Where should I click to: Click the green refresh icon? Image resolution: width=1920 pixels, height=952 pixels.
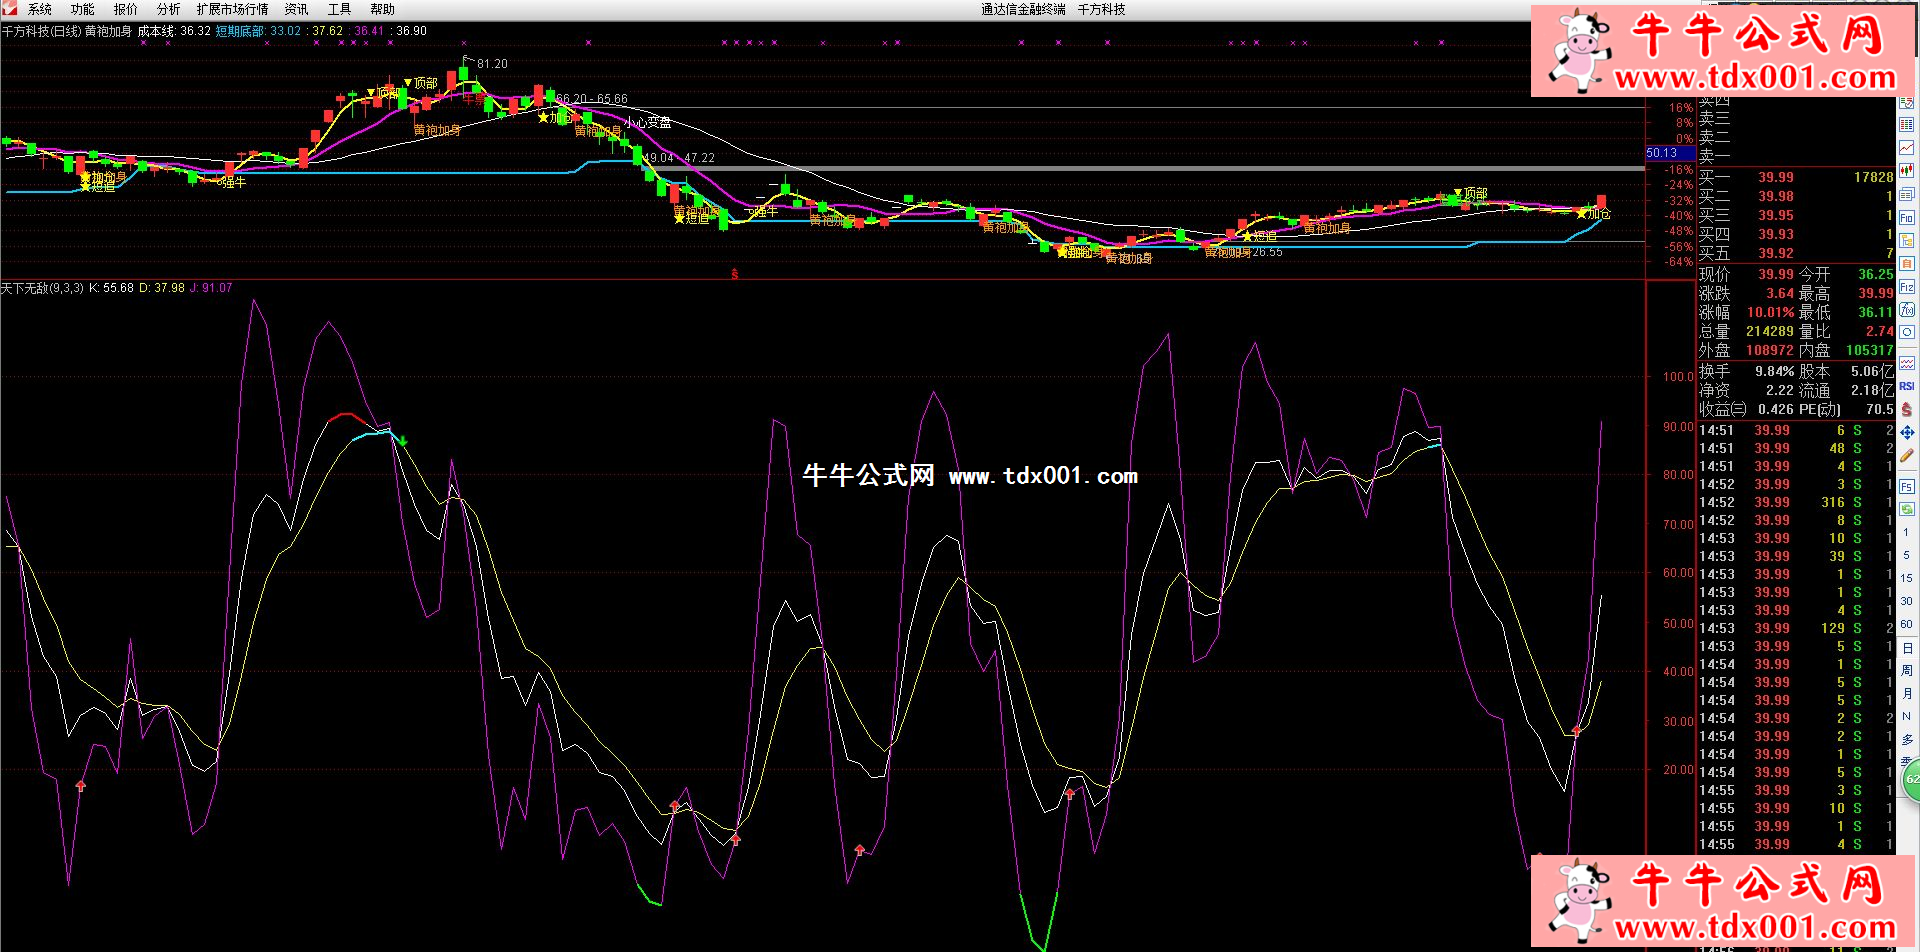(x=1907, y=509)
